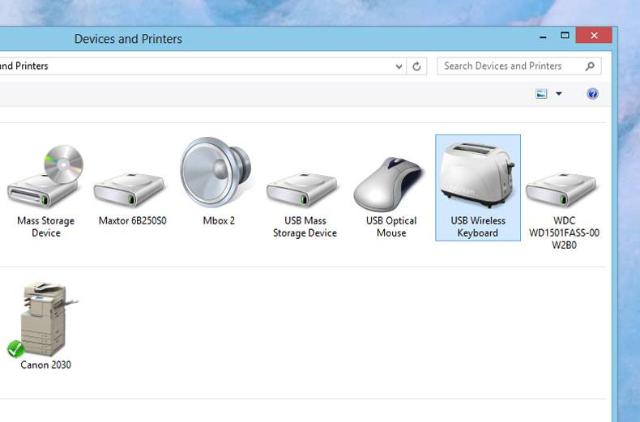Expand the address bar history dropdown
This screenshot has height=422, width=640.
(x=399, y=67)
